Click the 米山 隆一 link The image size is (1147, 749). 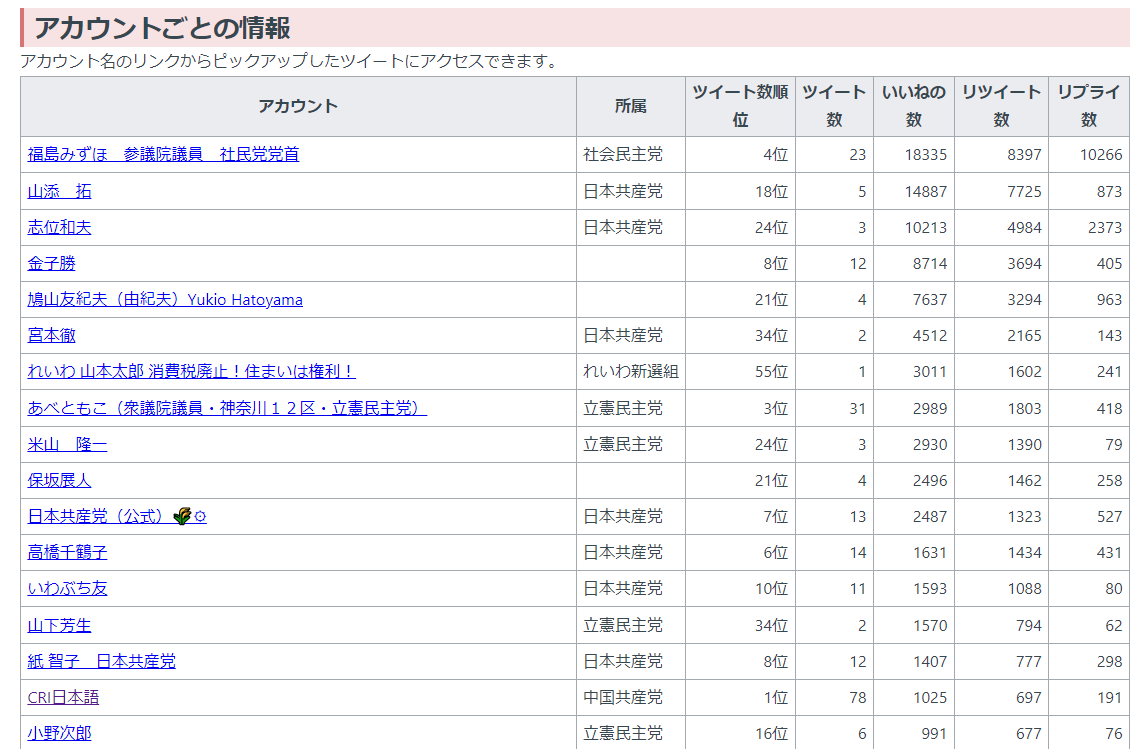(x=67, y=445)
